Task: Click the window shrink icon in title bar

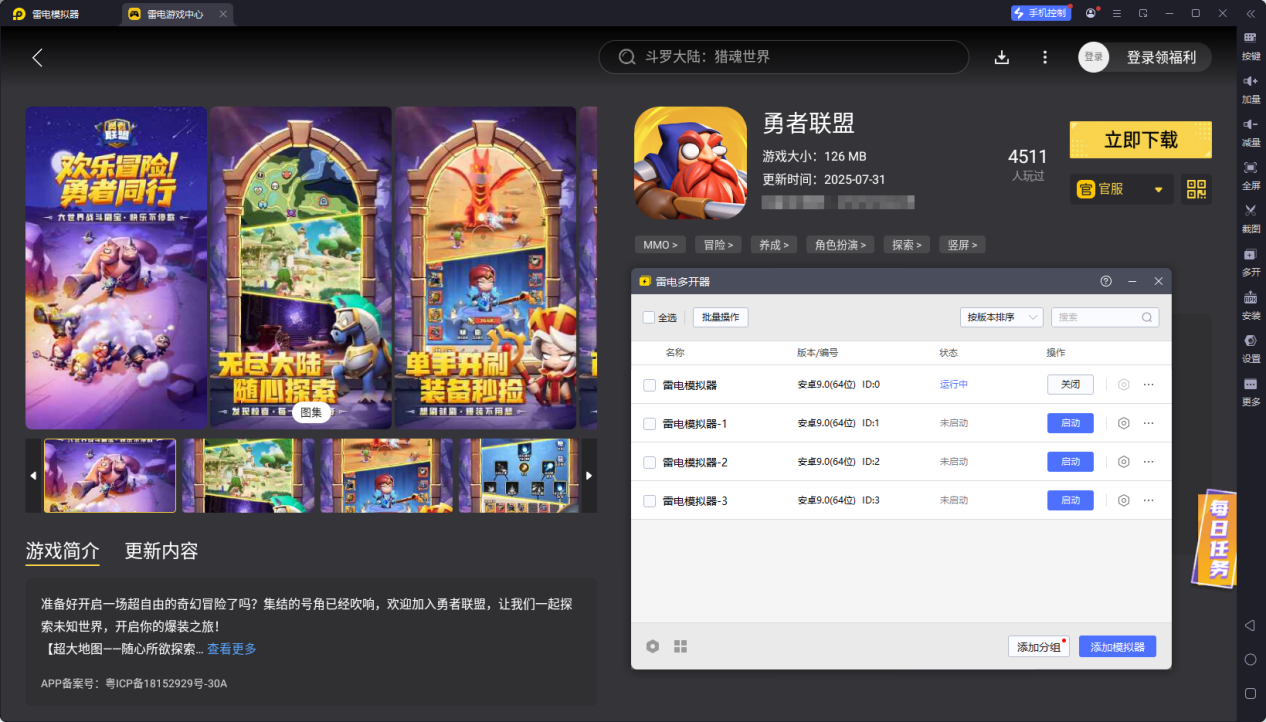Action: point(1143,13)
